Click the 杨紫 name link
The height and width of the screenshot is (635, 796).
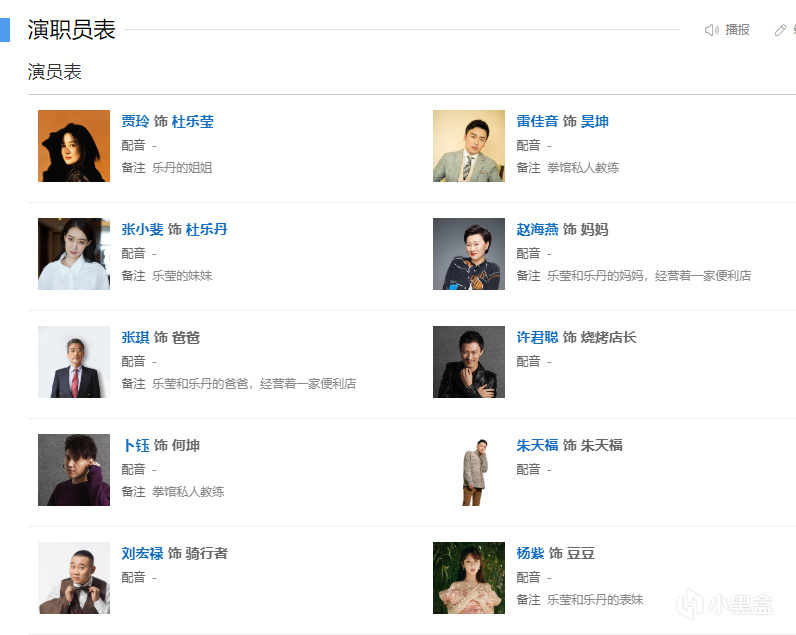[x=530, y=553]
